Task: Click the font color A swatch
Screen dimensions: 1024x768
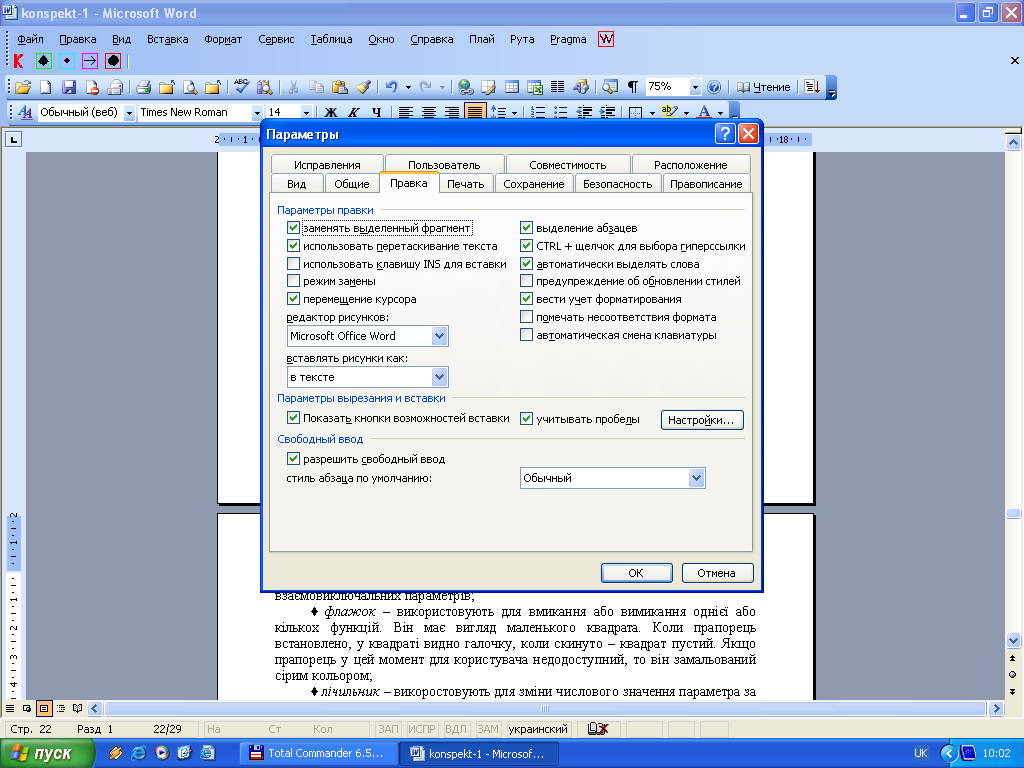Action: pos(704,112)
